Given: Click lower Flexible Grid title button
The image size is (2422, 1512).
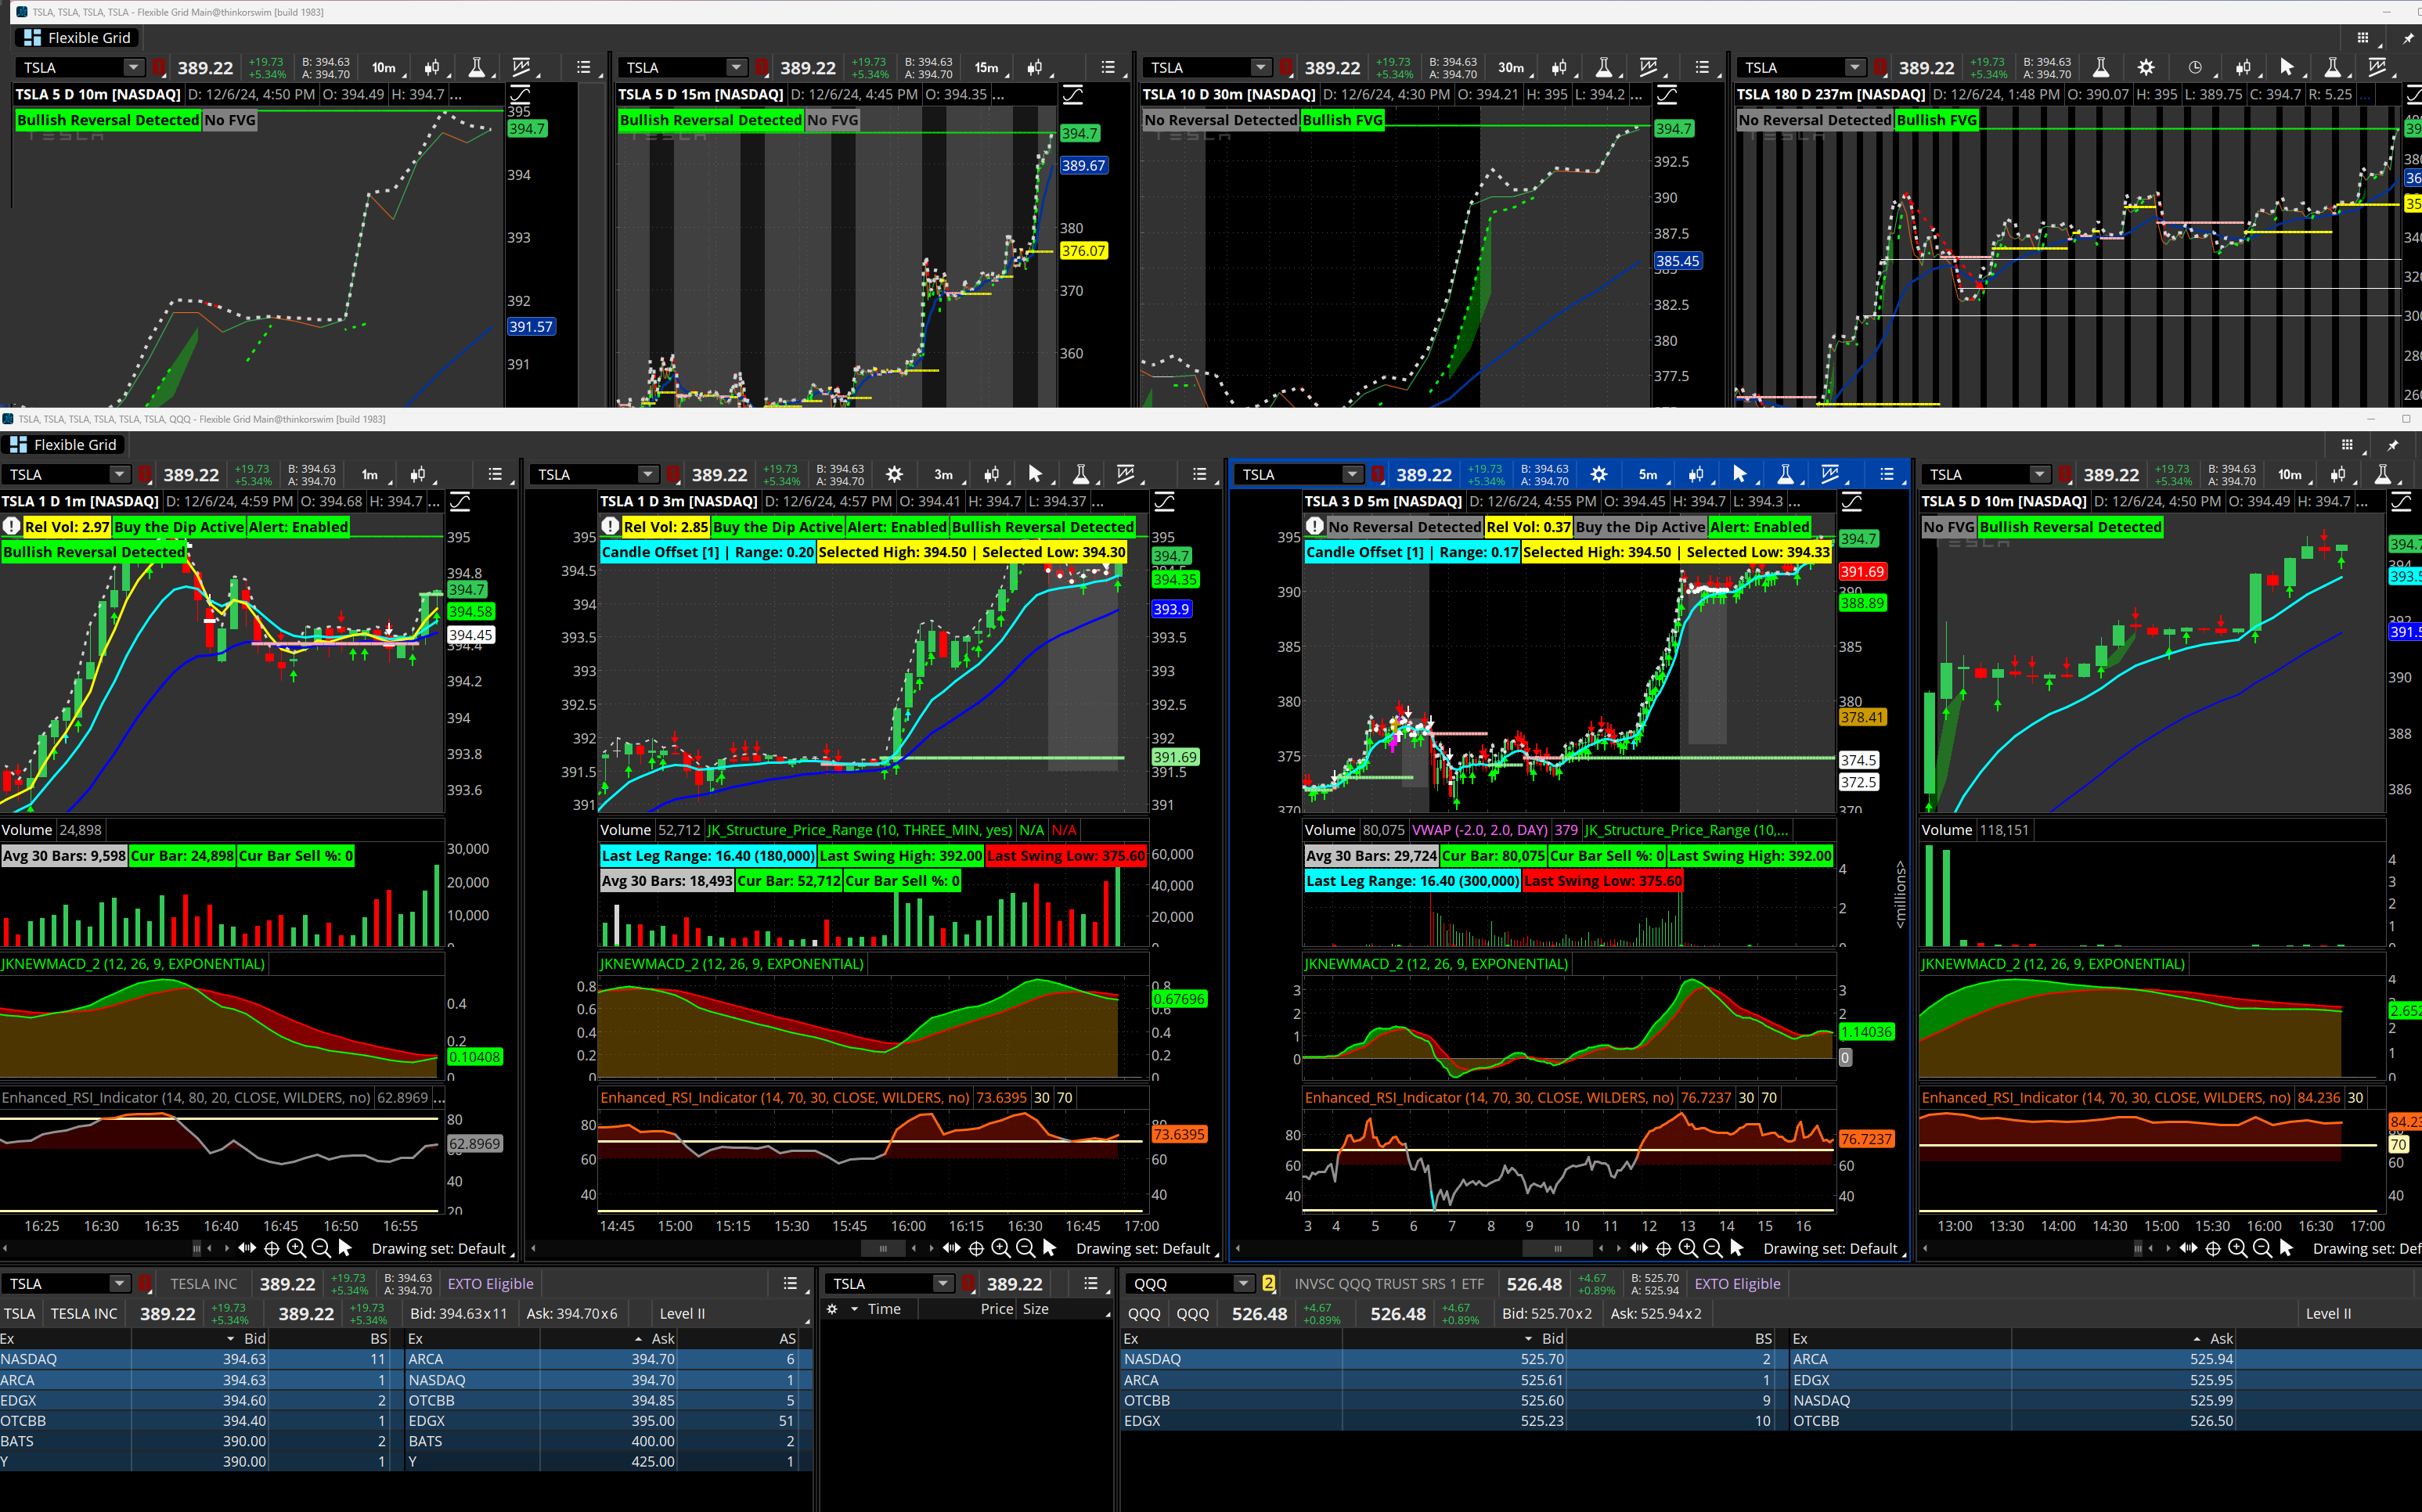Looking at the screenshot, I should click(x=62, y=445).
